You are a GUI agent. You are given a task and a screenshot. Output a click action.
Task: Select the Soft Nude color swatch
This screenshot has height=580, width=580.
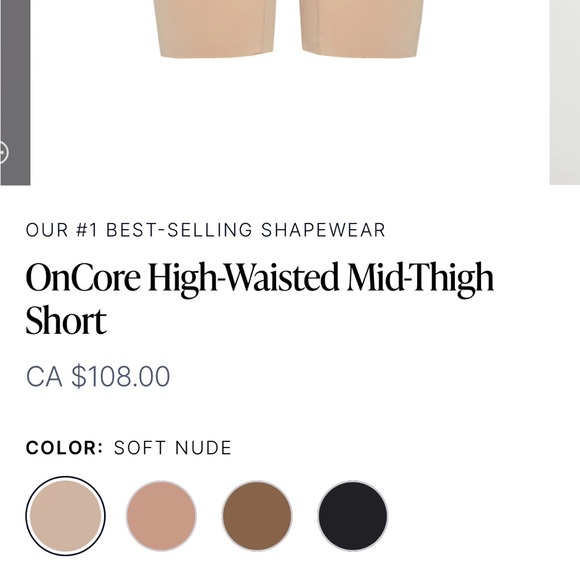pyautogui.click(x=65, y=516)
